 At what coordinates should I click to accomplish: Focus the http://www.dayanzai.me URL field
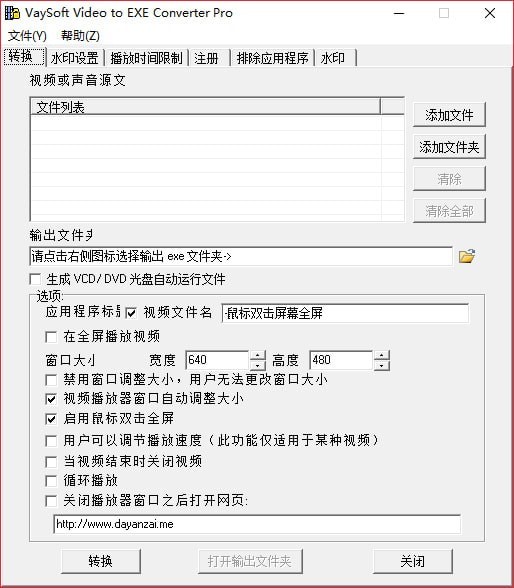point(257,524)
